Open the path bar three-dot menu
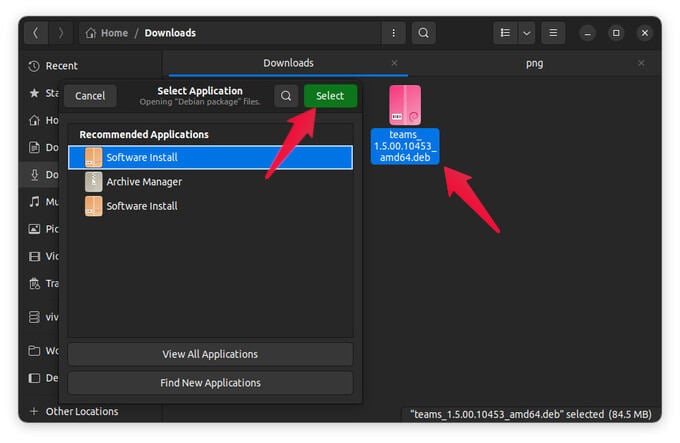This screenshot has height=443, width=680. [393, 33]
